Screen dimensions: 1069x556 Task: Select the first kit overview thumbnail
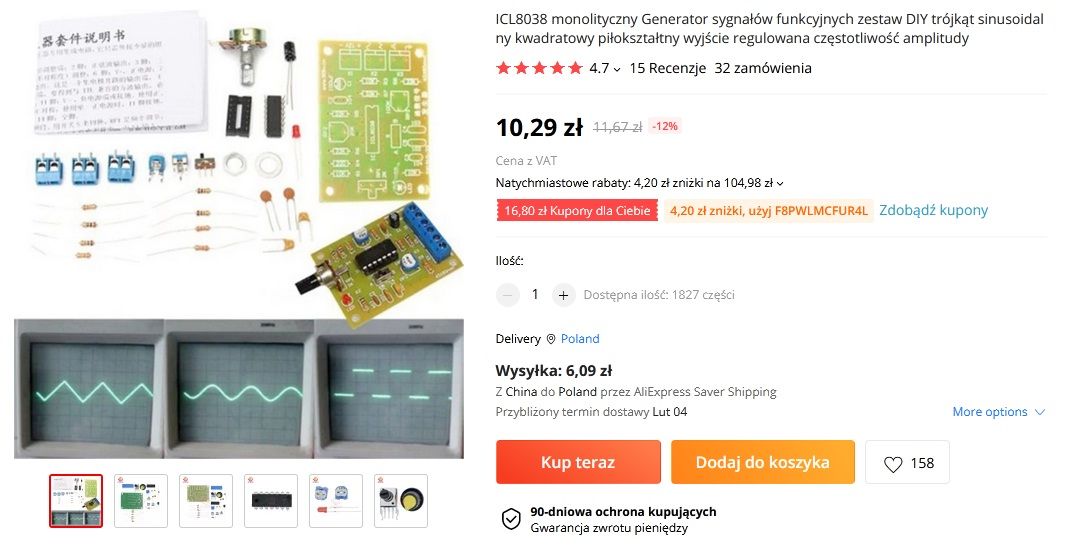(76, 501)
